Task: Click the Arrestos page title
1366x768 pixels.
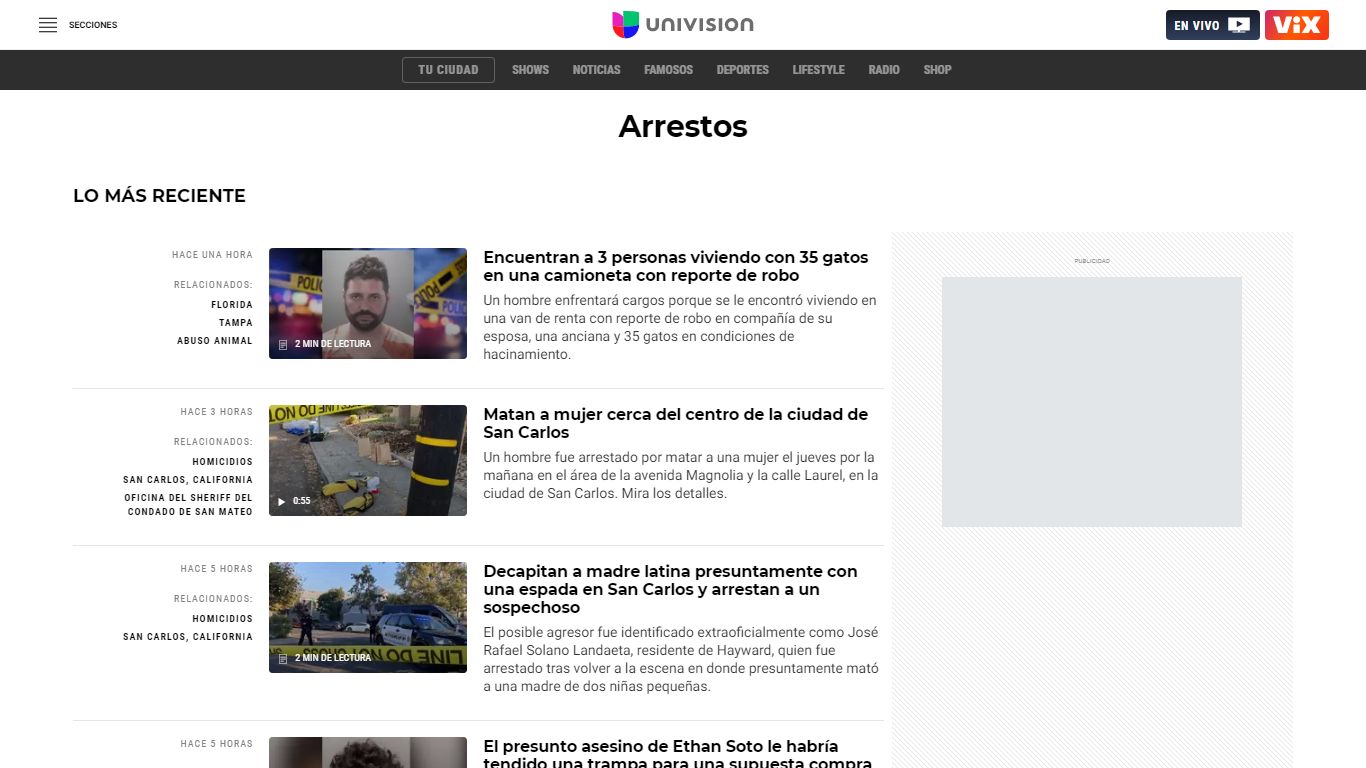Action: tap(683, 126)
